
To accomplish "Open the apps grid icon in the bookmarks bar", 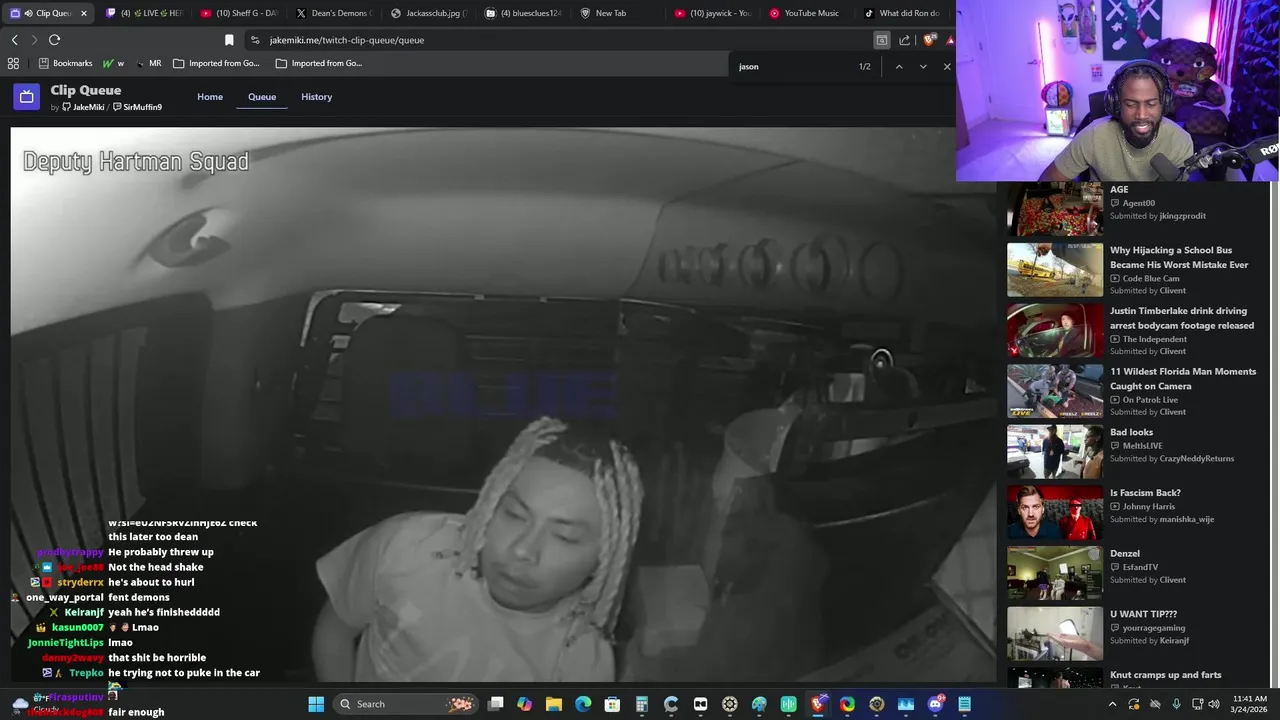I will point(13,63).
